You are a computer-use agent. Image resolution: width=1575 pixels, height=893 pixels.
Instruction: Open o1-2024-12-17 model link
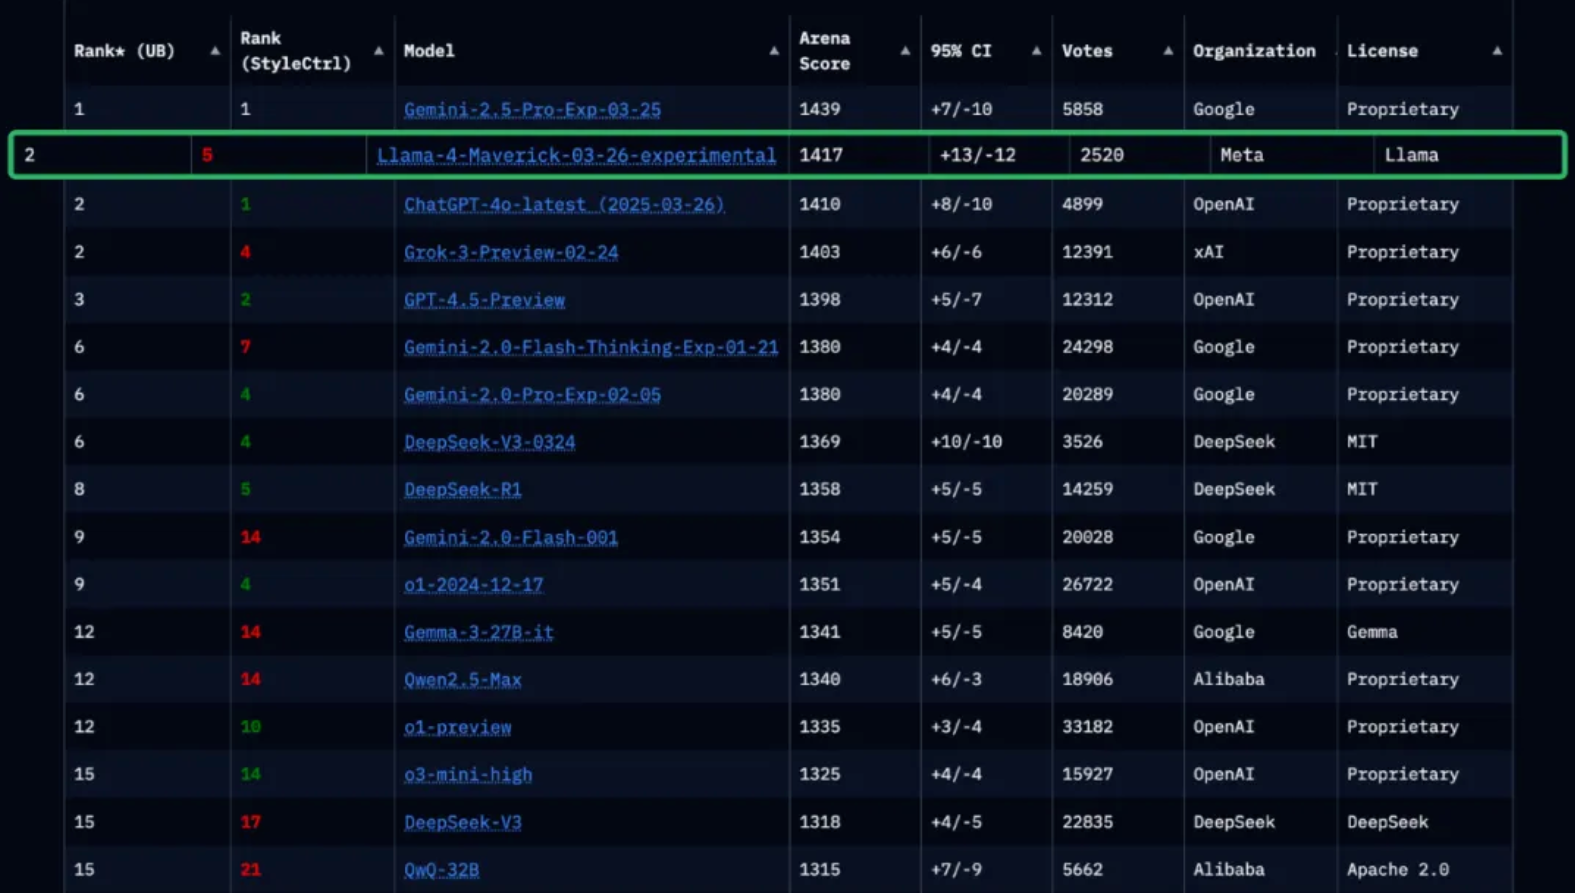[x=474, y=584]
